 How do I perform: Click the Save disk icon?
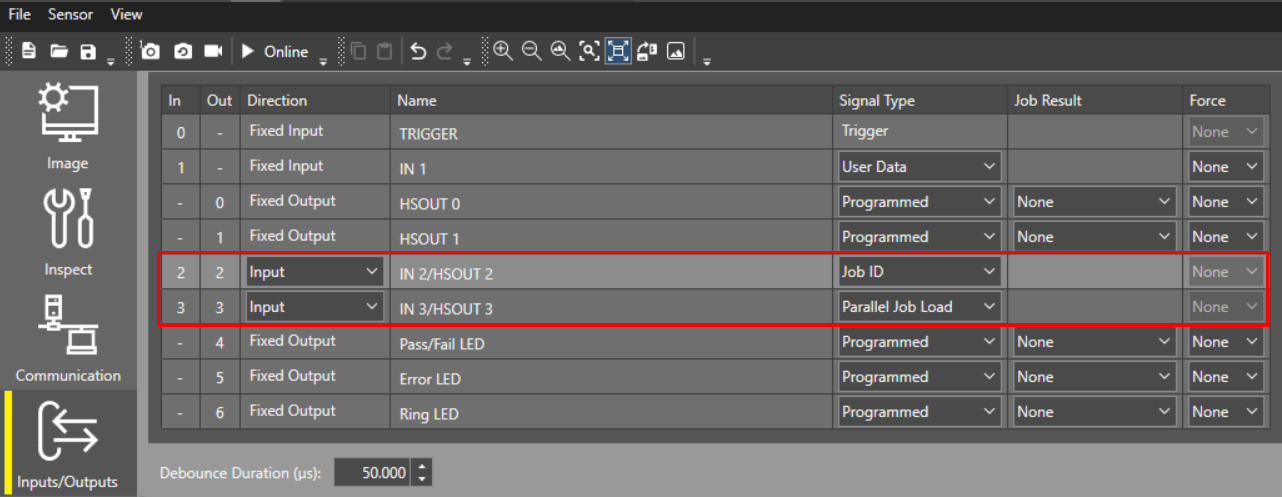(88, 51)
